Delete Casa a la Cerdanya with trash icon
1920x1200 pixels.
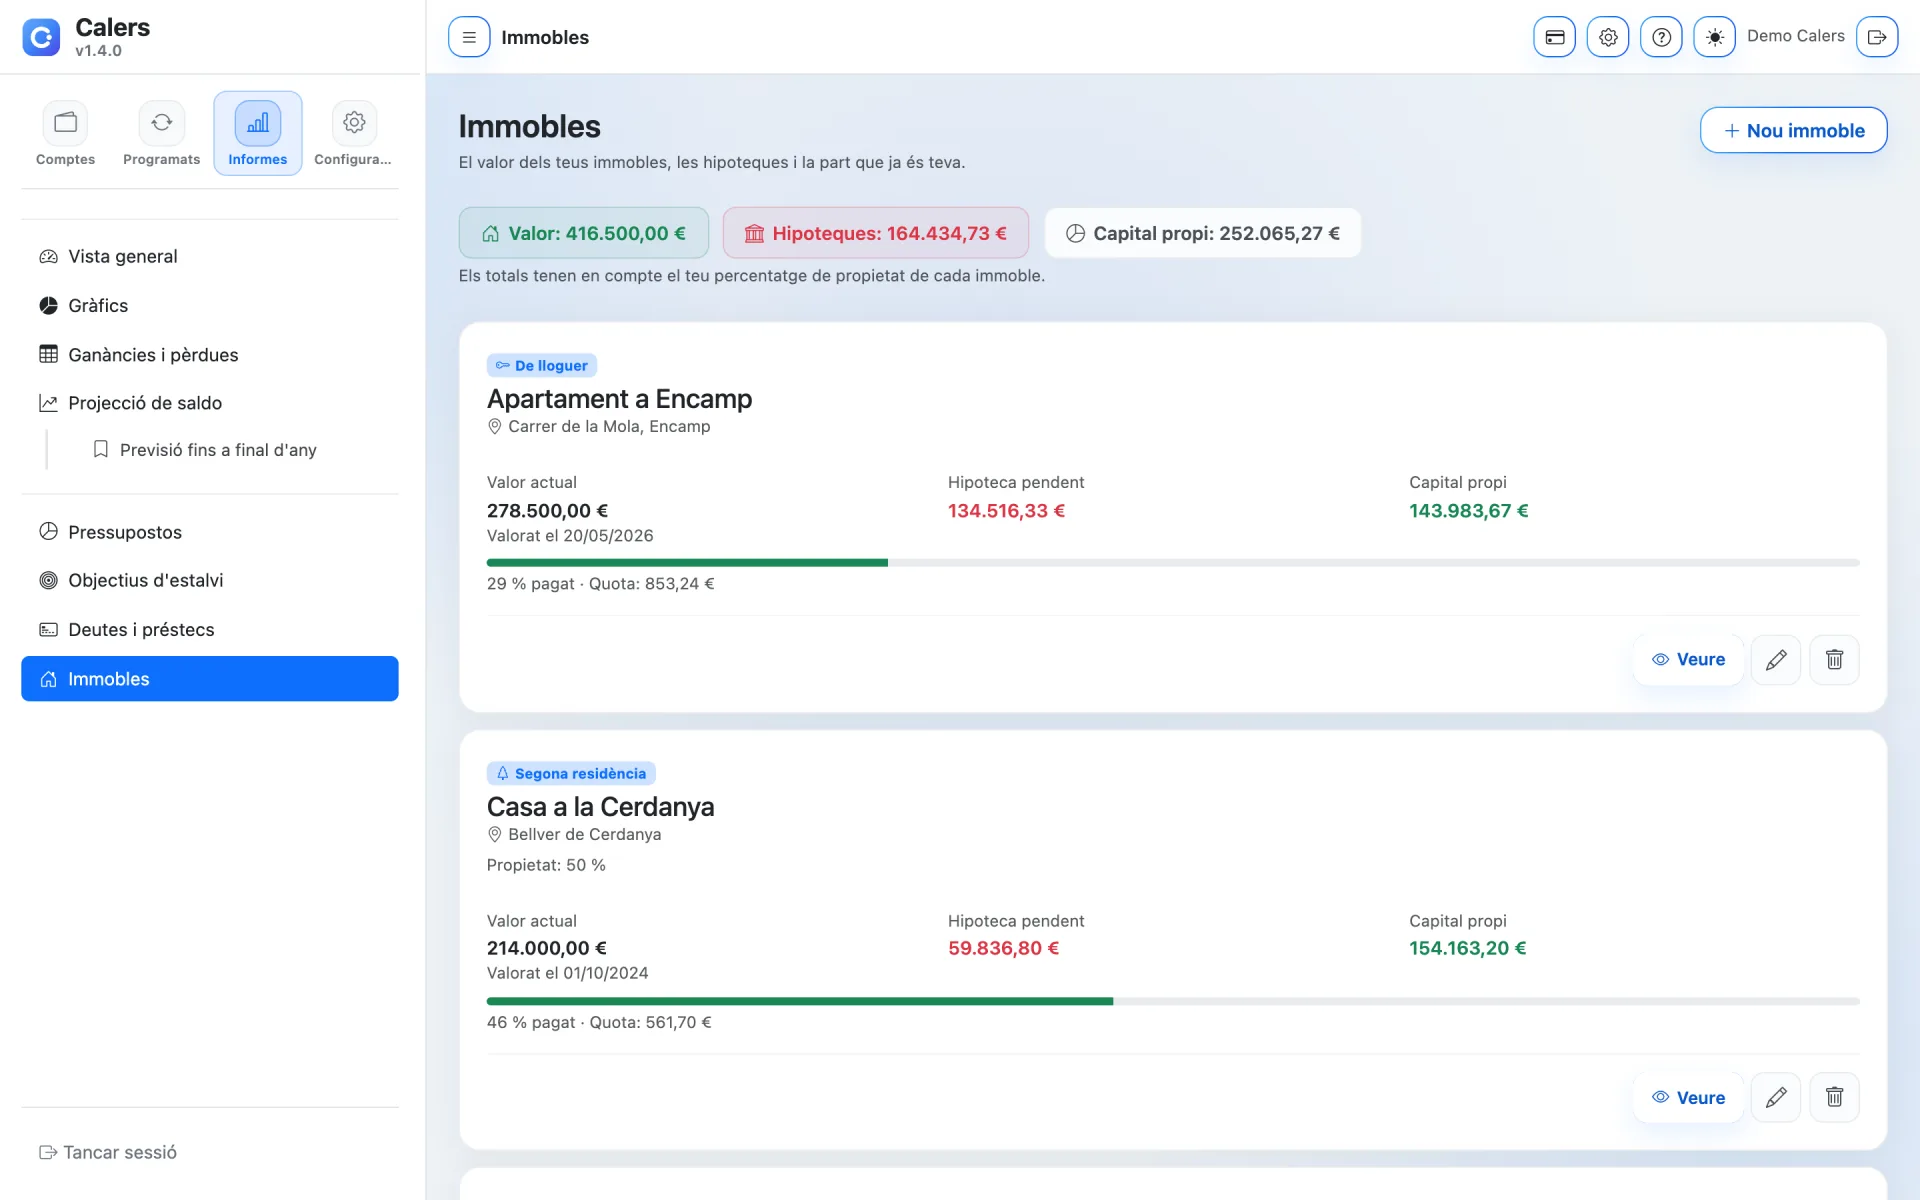1834,1098
